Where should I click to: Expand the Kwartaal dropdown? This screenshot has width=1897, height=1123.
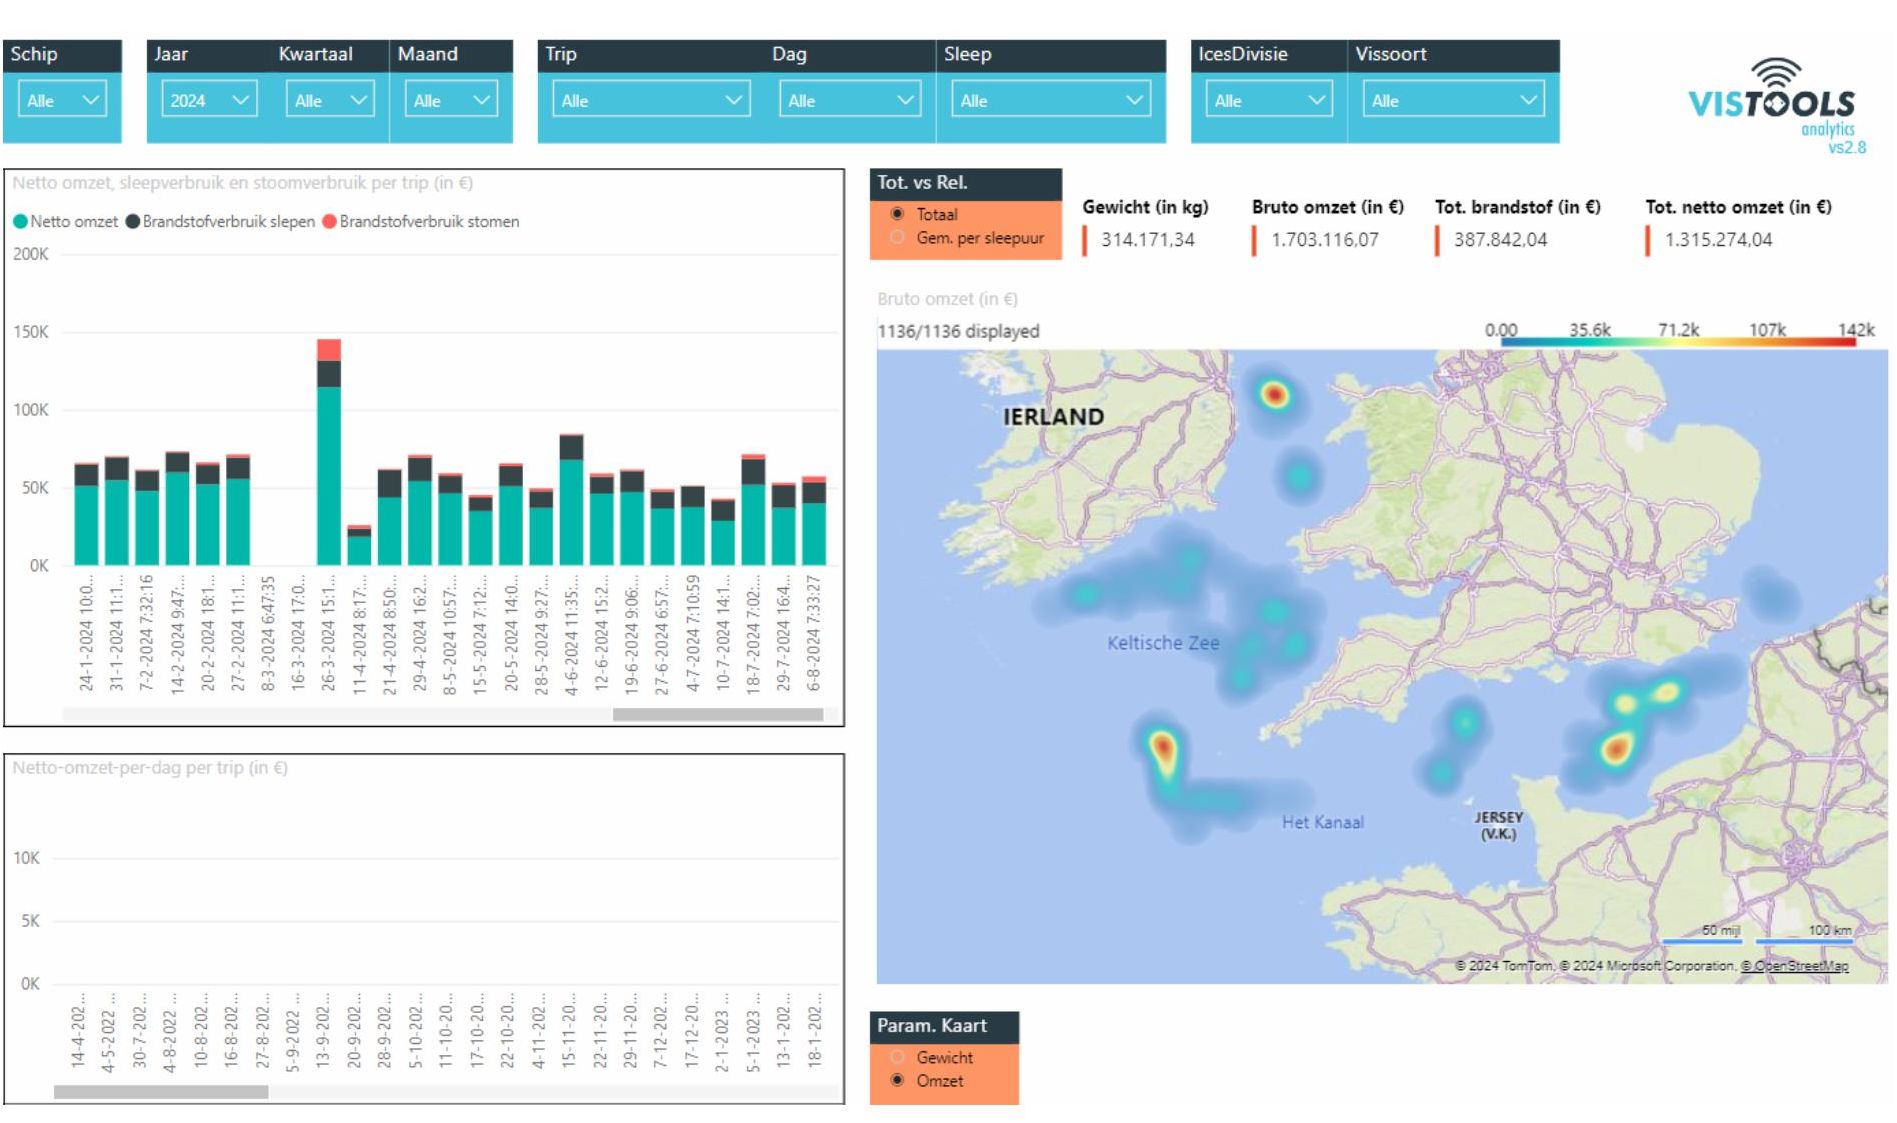328,100
